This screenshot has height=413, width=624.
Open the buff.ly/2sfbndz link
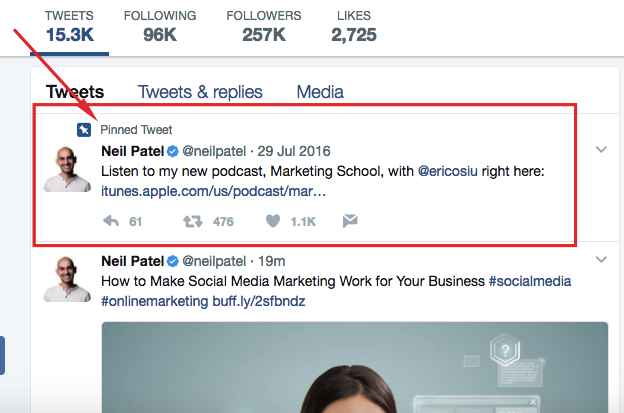tap(259, 301)
